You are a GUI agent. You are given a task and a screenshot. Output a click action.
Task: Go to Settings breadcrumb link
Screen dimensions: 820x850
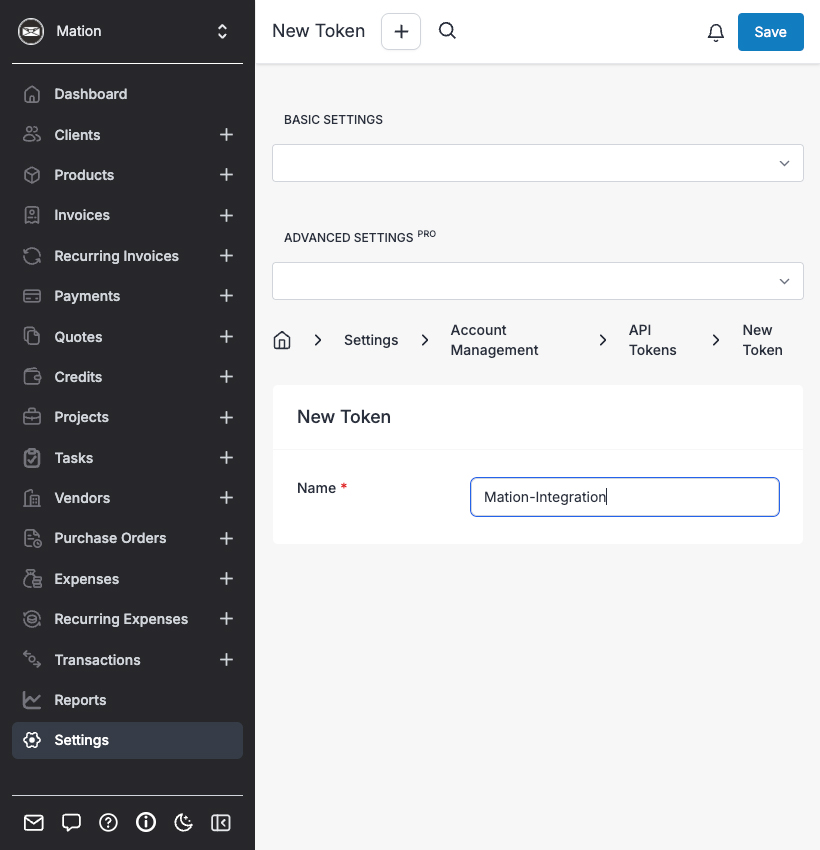point(371,340)
